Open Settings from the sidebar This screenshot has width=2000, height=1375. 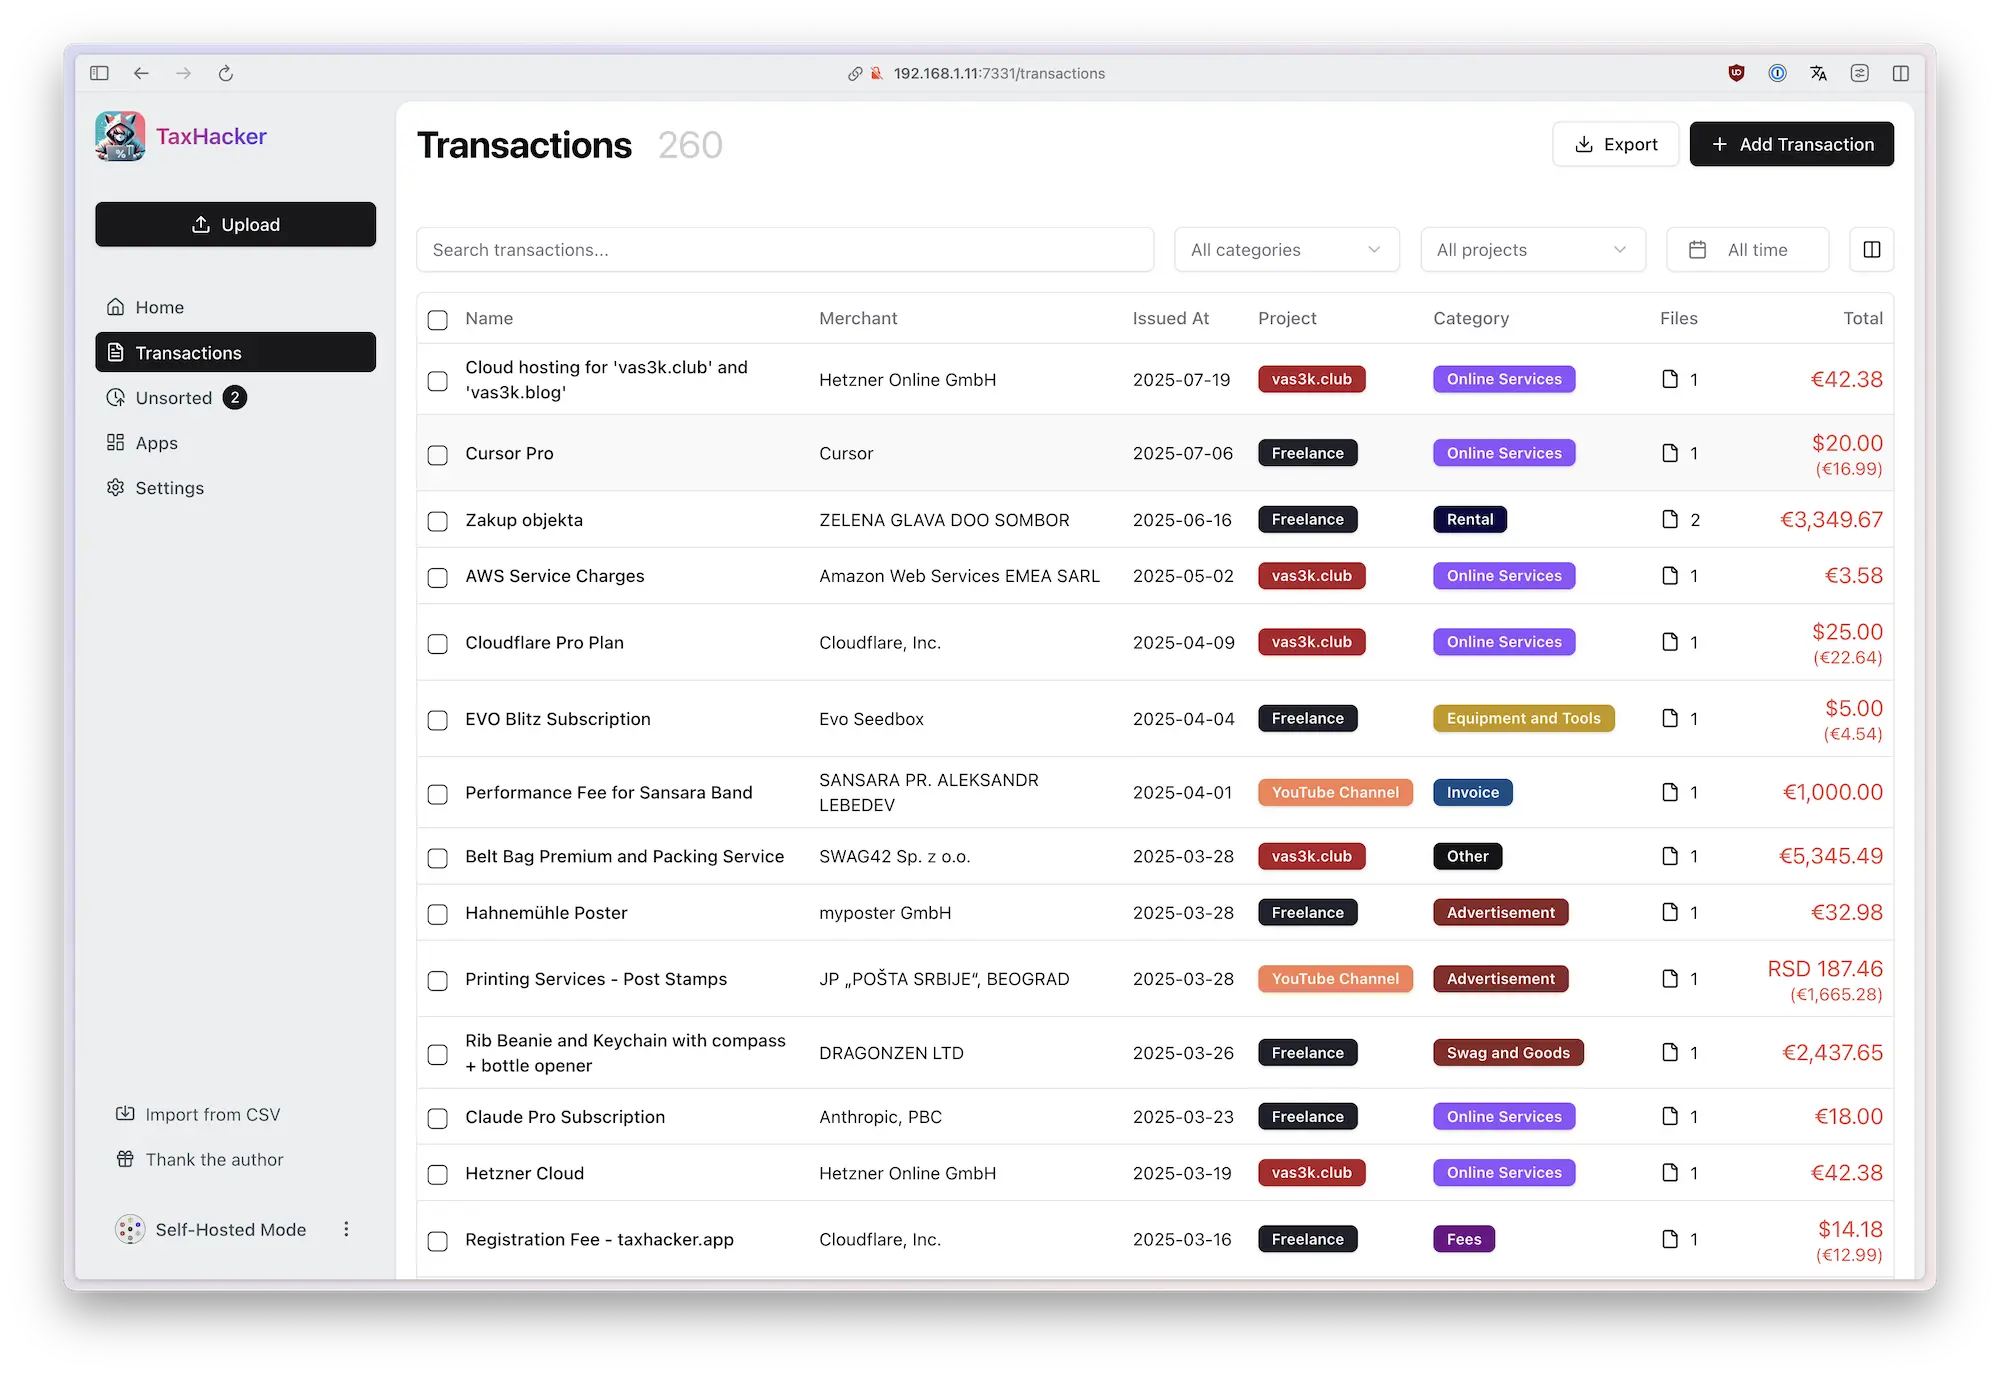click(168, 488)
